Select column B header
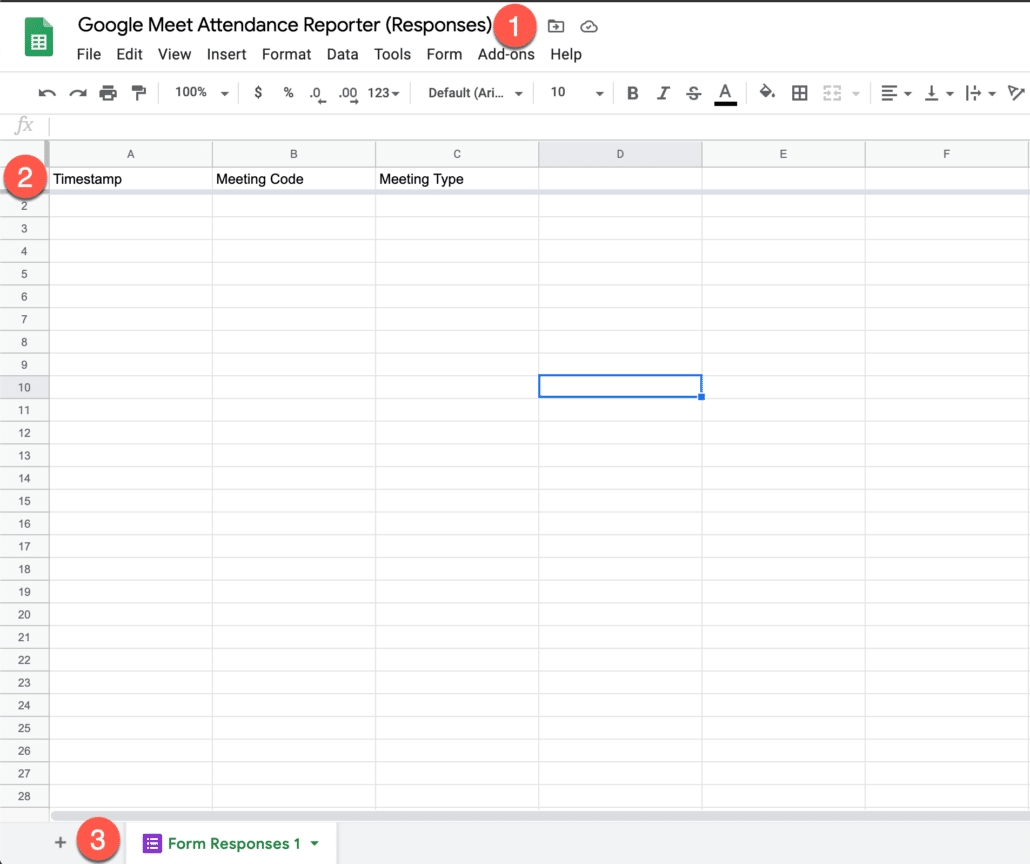 [294, 154]
